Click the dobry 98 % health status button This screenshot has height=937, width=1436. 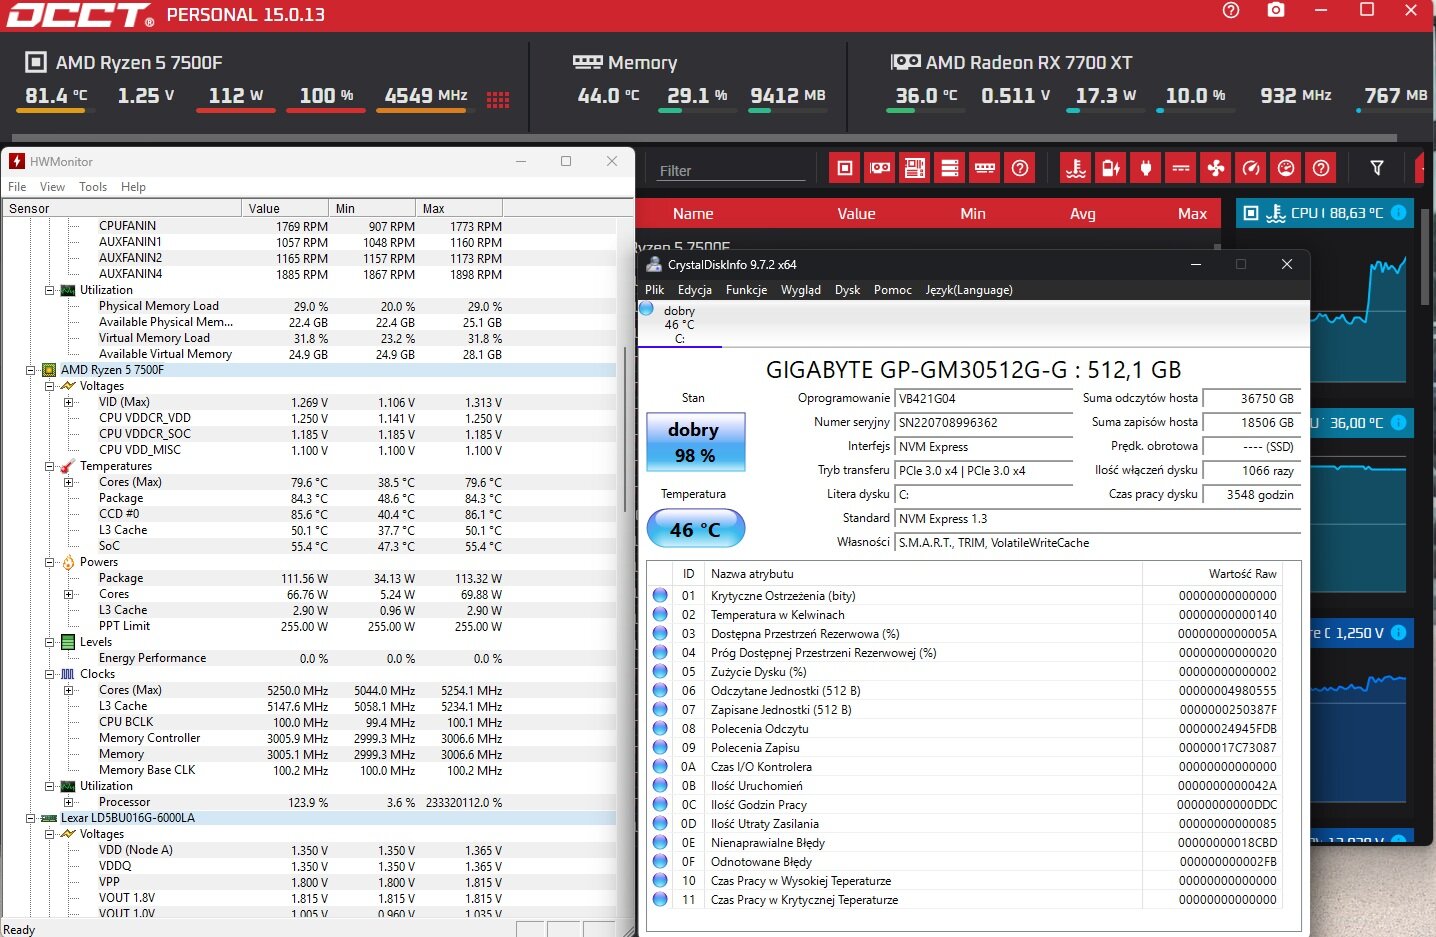(x=695, y=442)
